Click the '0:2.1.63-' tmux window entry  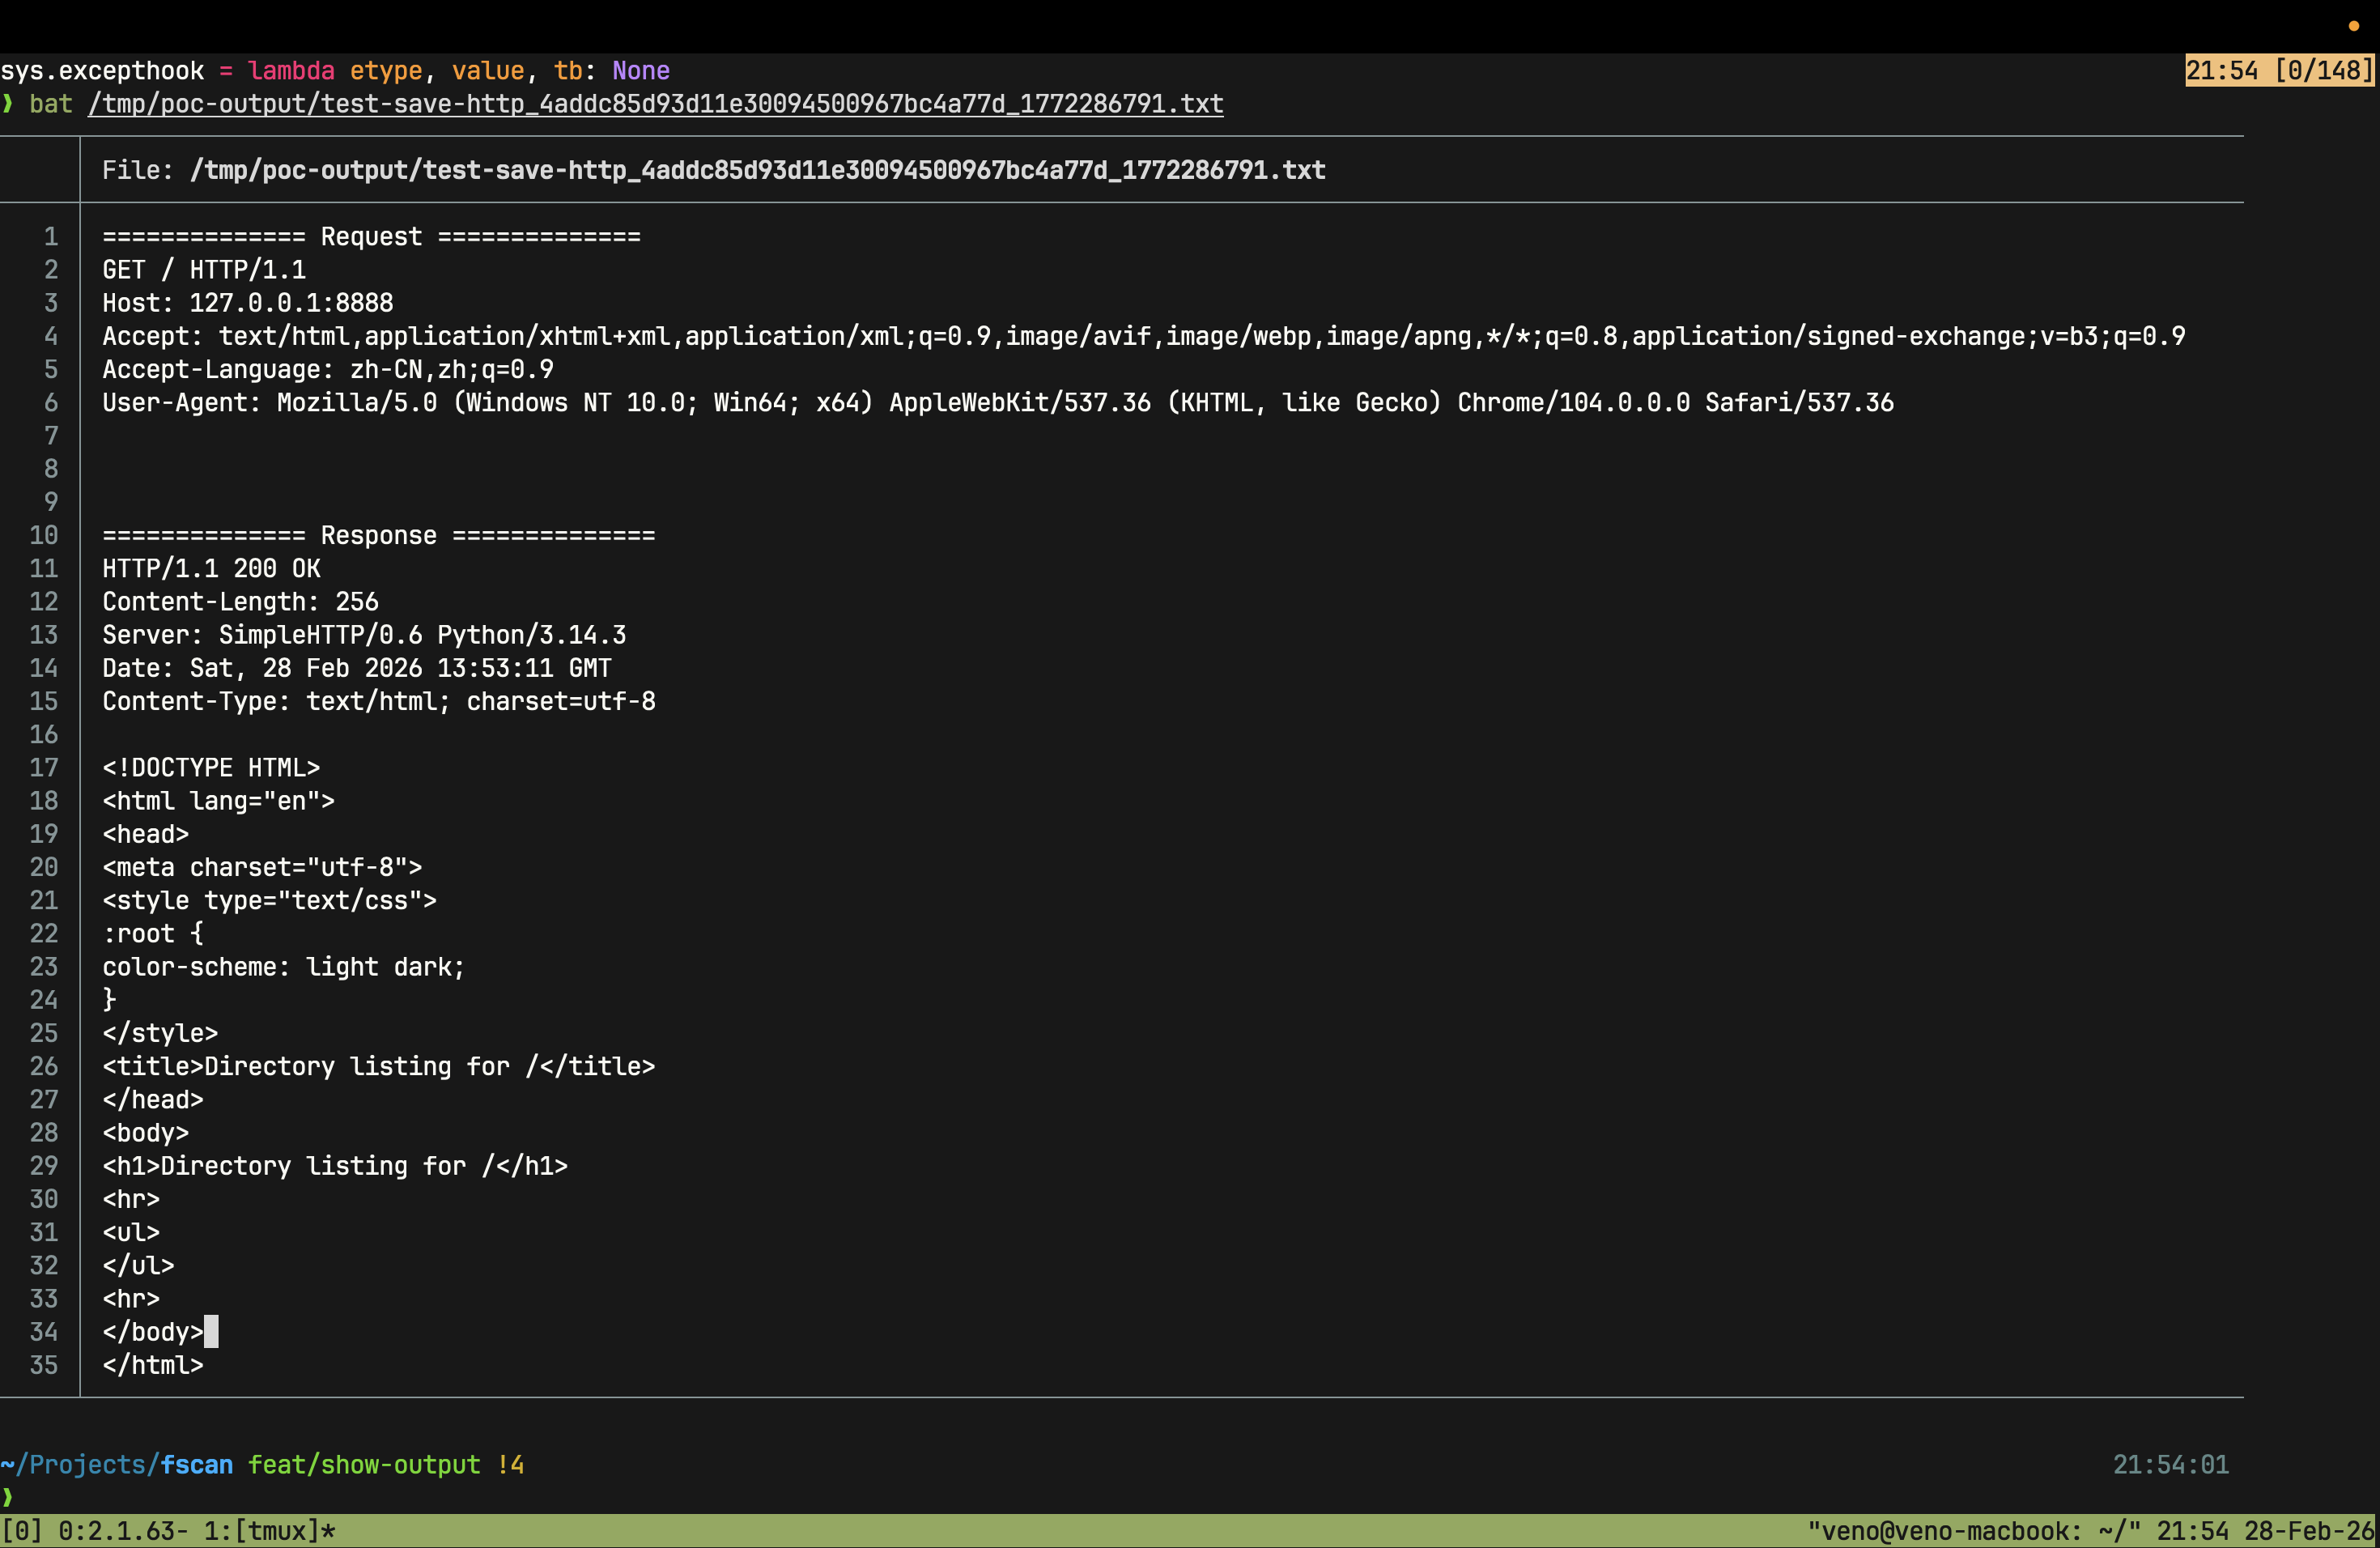point(124,1531)
